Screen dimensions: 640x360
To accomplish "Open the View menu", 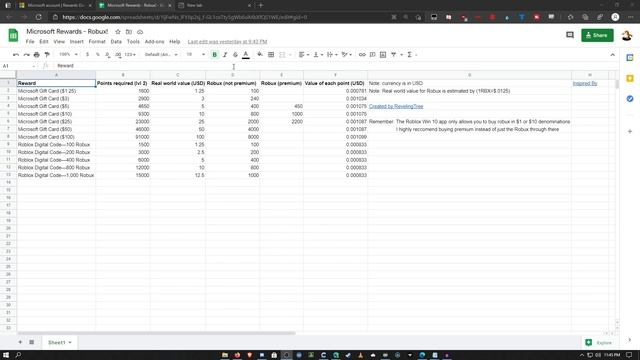I will (59, 42).
